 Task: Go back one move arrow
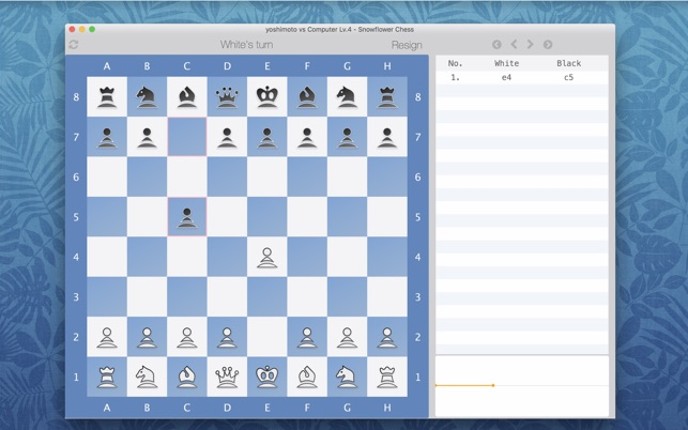[514, 44]
